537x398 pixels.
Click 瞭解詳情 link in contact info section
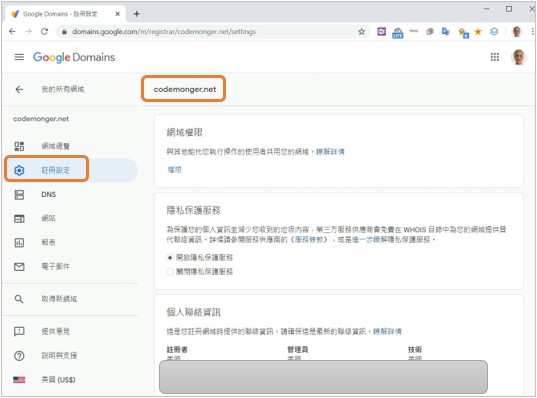click(x=387, y=331)
